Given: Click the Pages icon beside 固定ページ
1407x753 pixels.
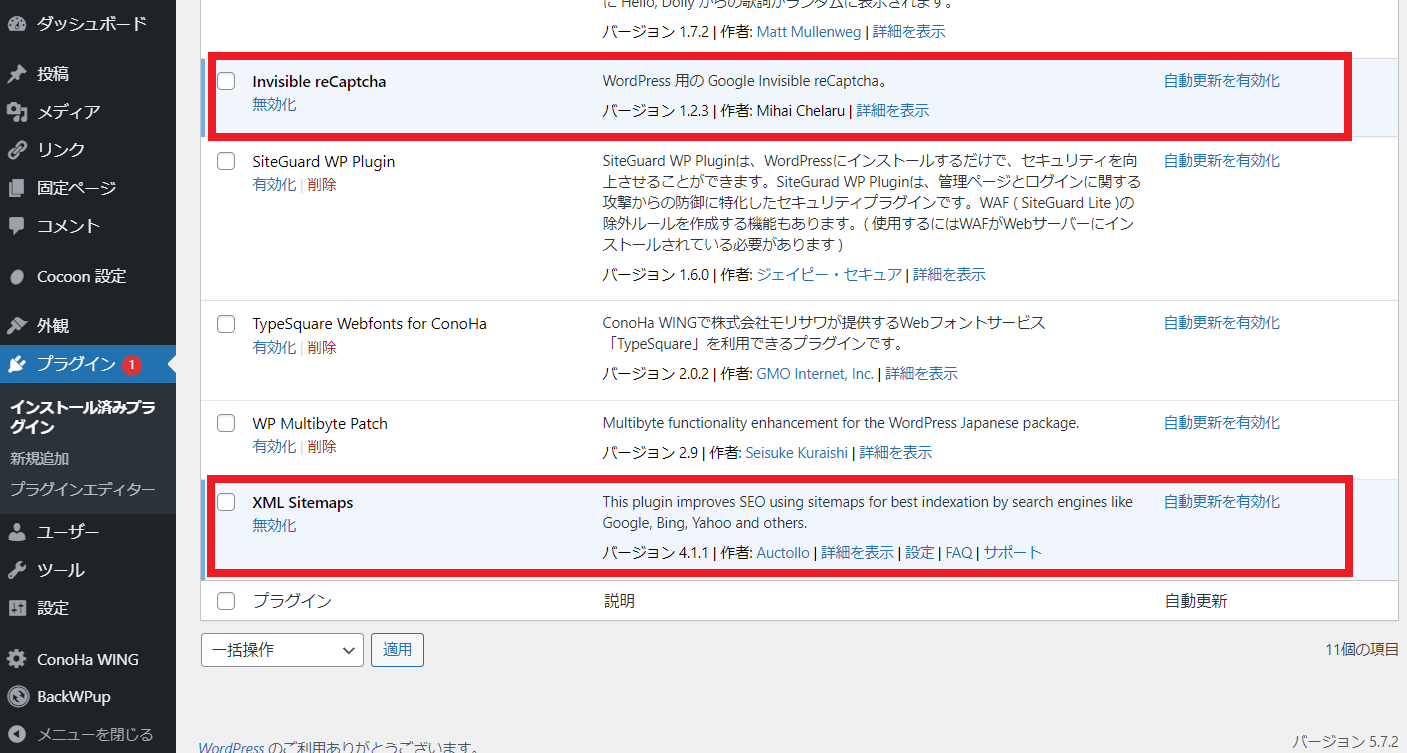Looking at the screenshot, I should click(x=17, y=188).
